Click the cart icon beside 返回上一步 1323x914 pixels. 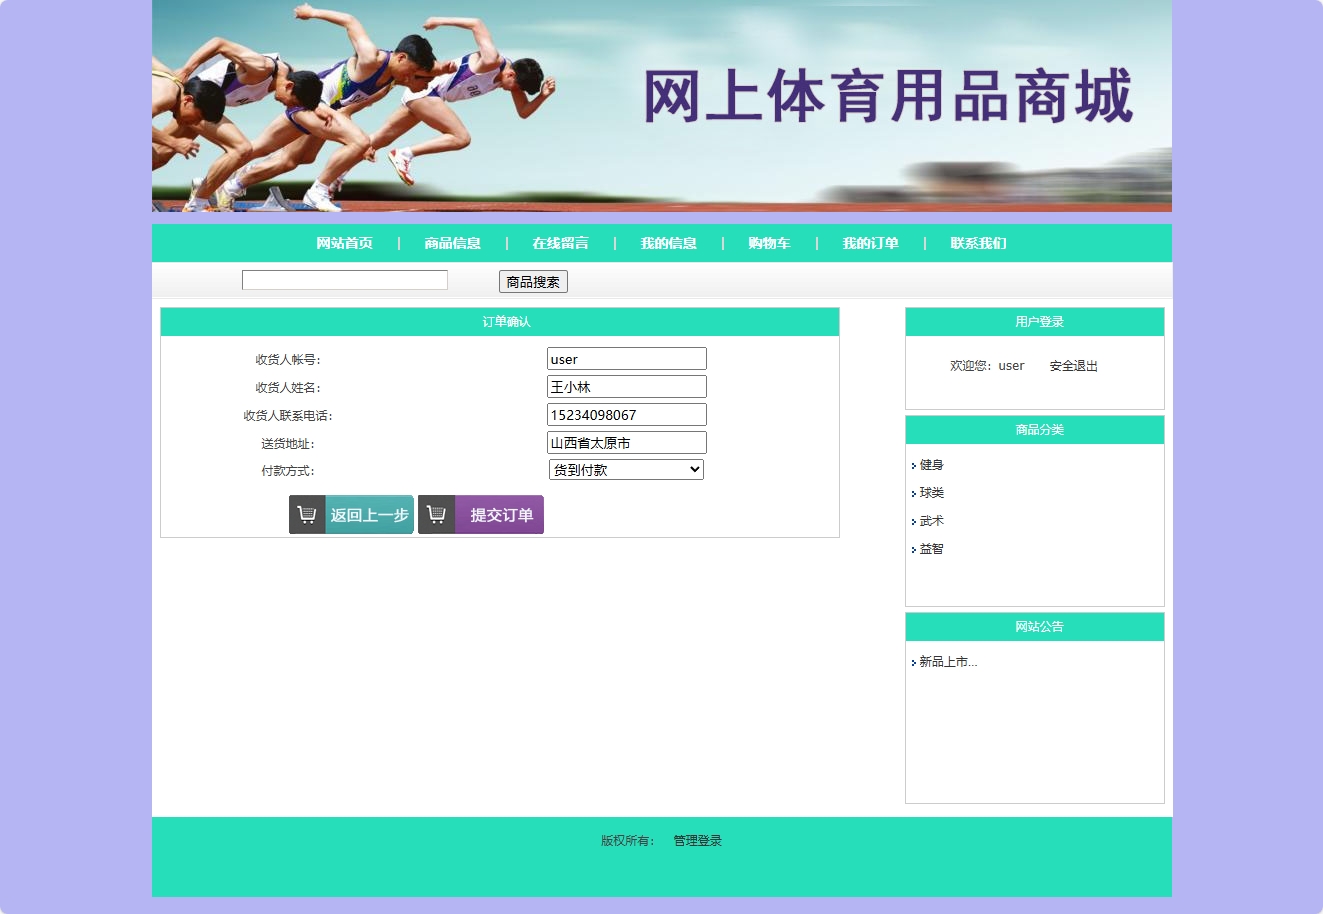[307, 513]
